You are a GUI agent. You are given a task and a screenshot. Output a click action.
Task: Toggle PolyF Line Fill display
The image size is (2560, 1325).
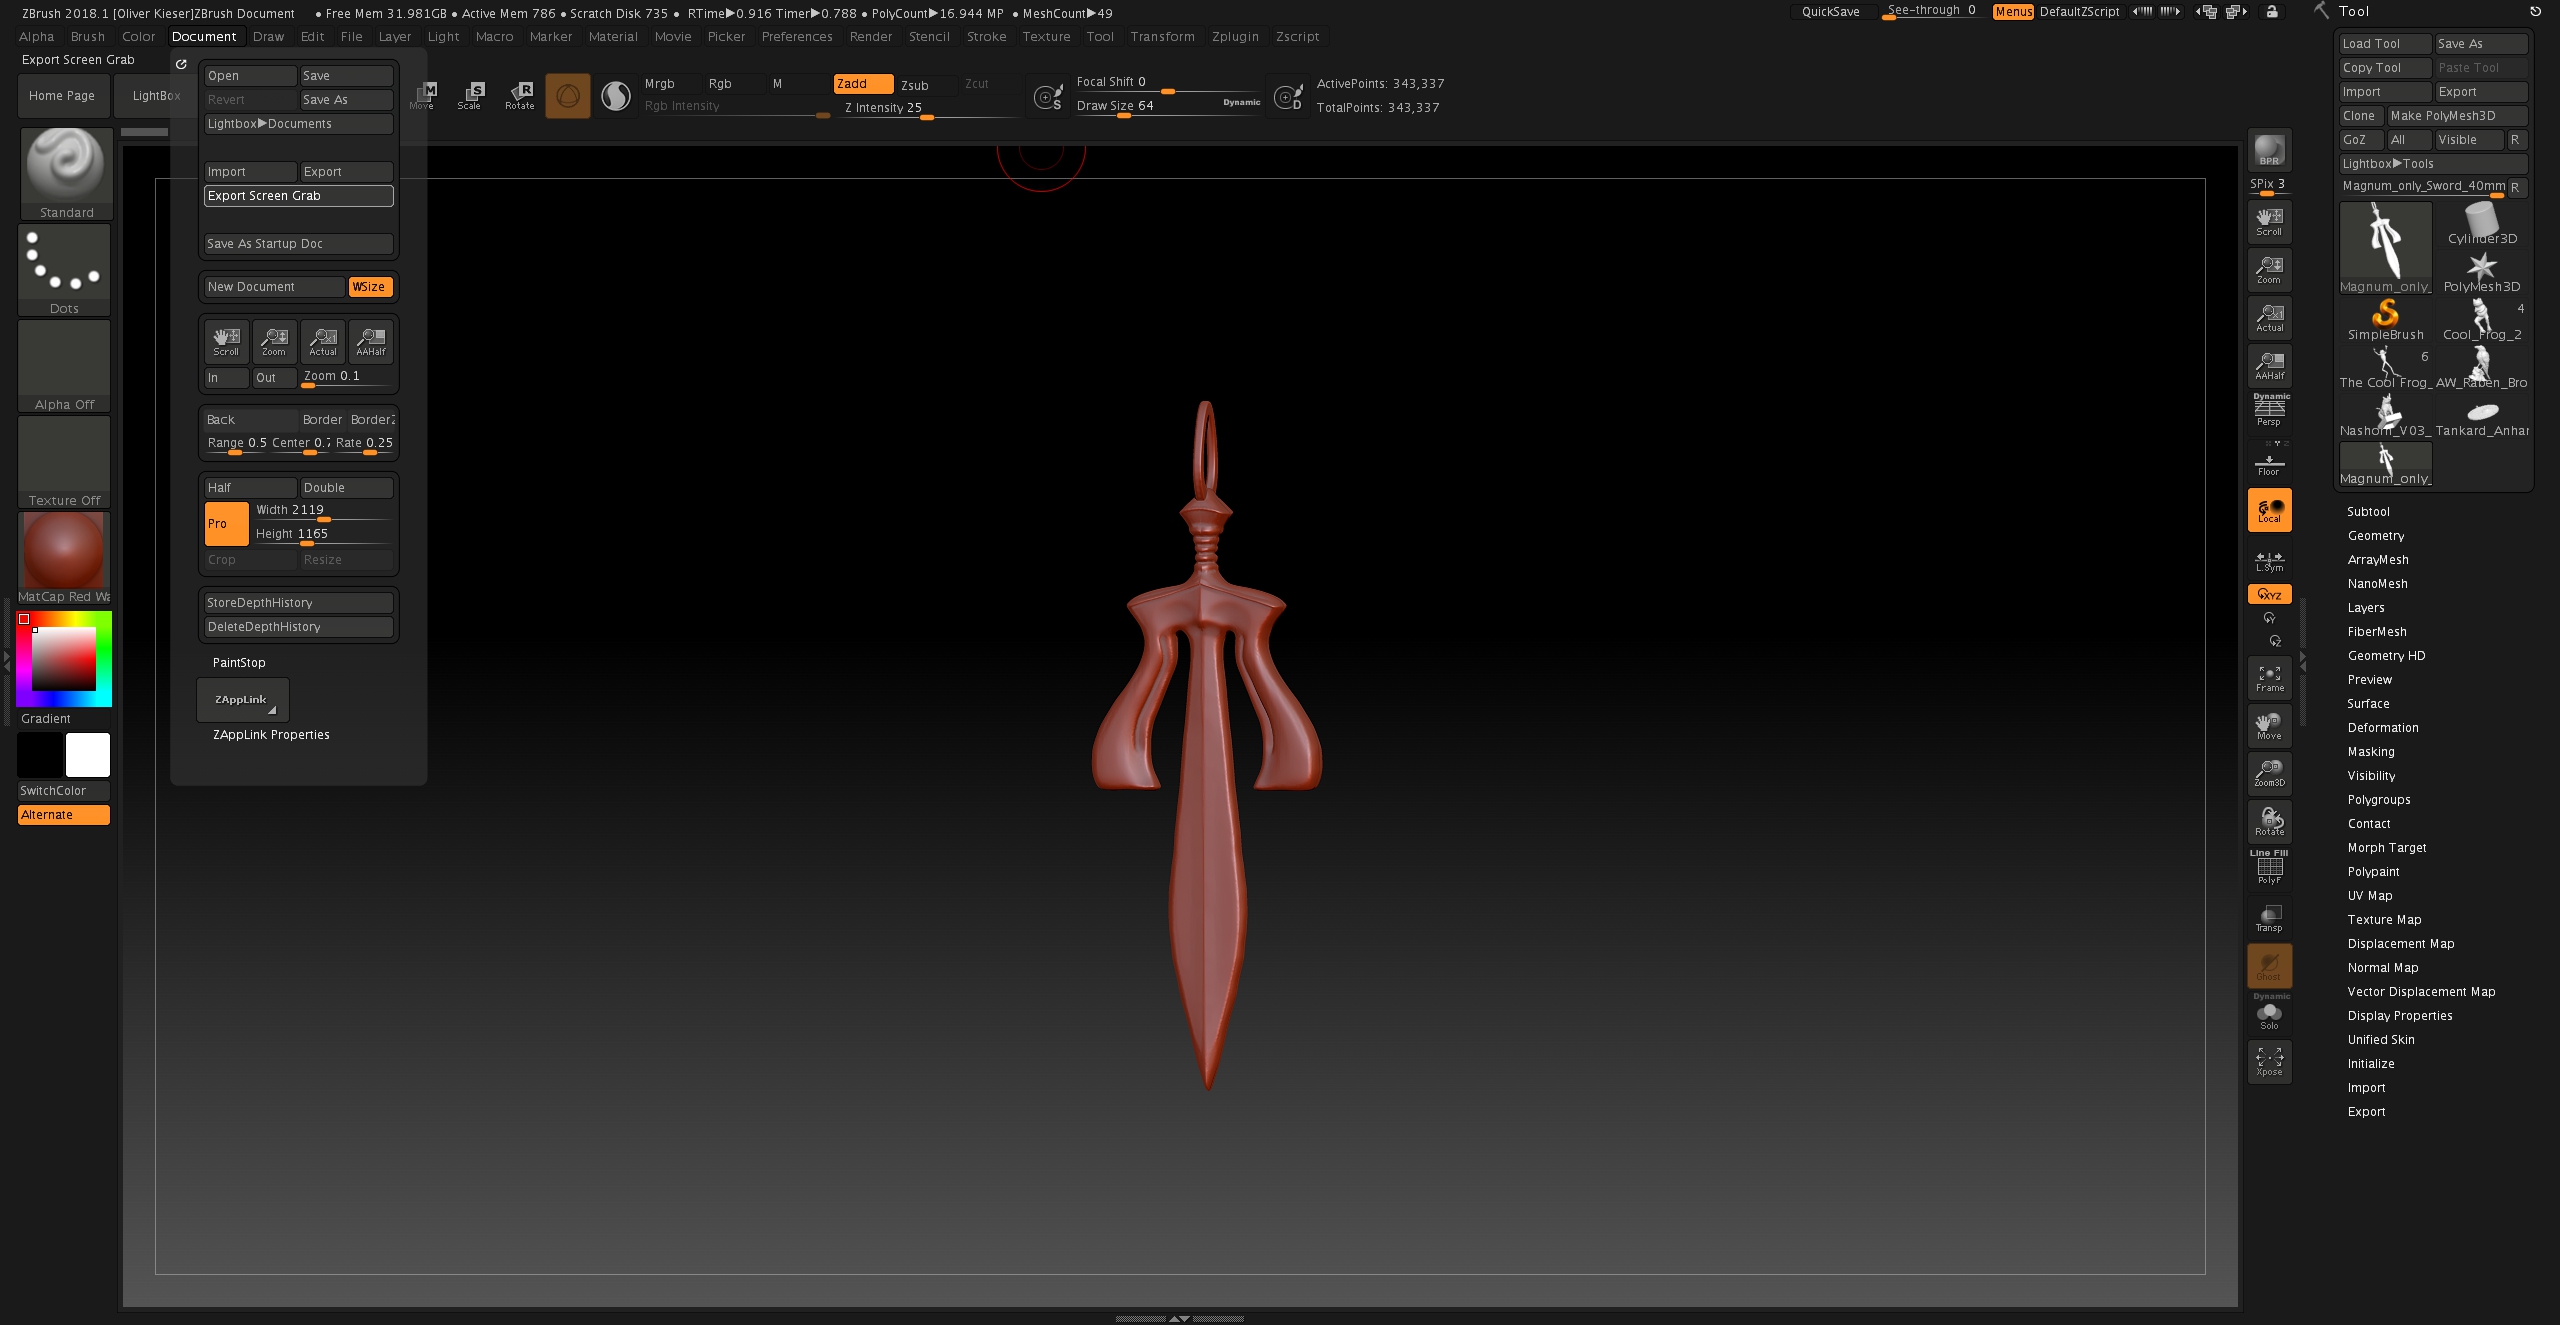tap(2269, 868)
